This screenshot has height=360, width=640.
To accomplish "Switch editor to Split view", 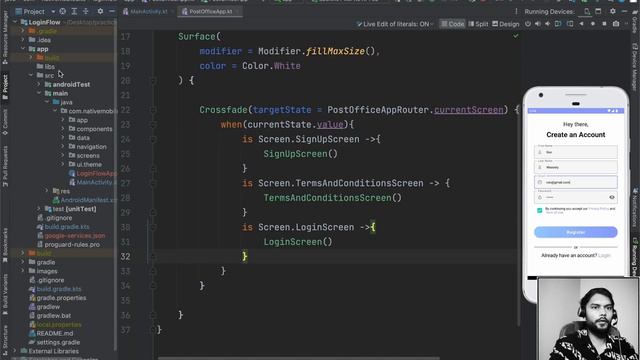I will coord(478,24).
